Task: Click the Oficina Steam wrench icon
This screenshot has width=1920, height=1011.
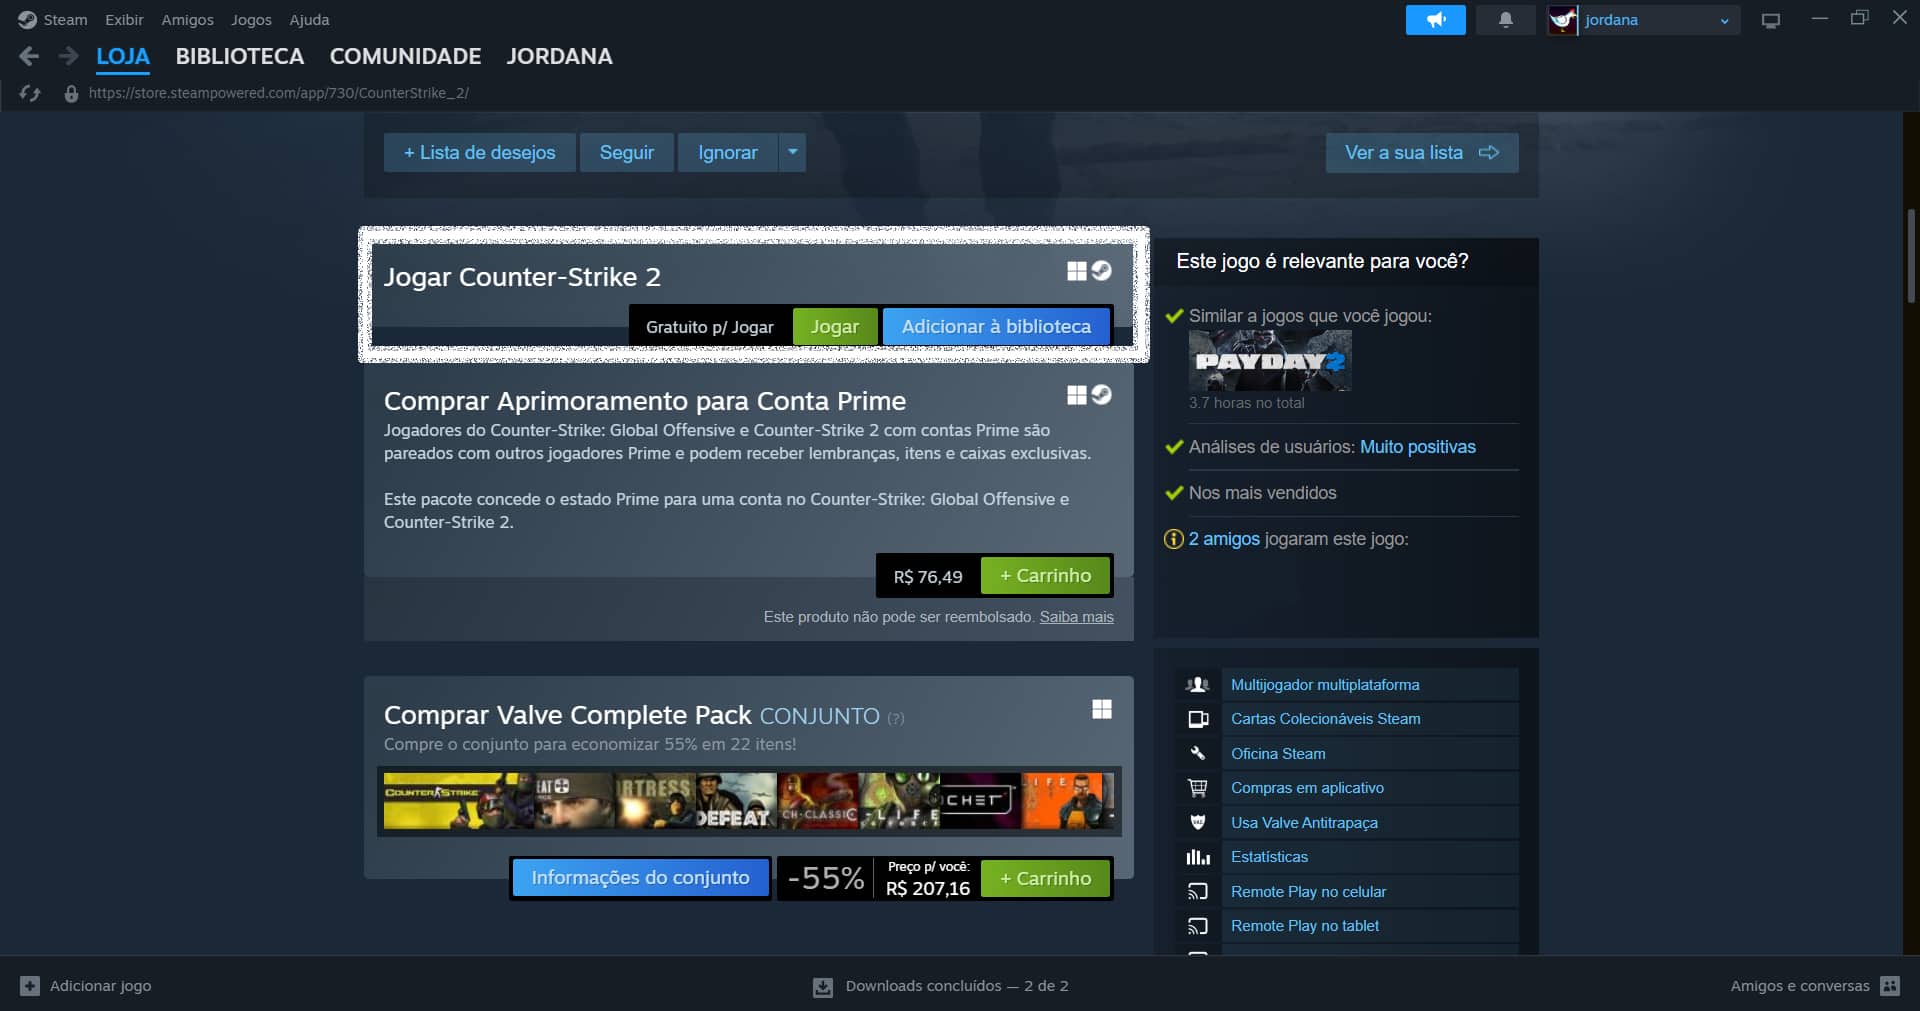Action: point(1198,753)
